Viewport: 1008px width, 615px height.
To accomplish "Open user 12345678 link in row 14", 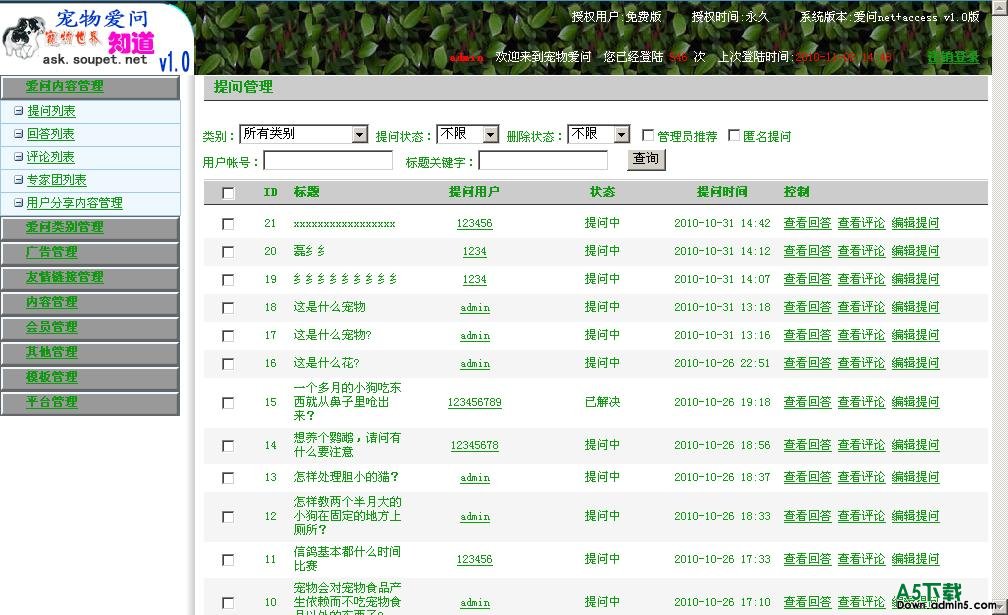I will pos(474,445).
